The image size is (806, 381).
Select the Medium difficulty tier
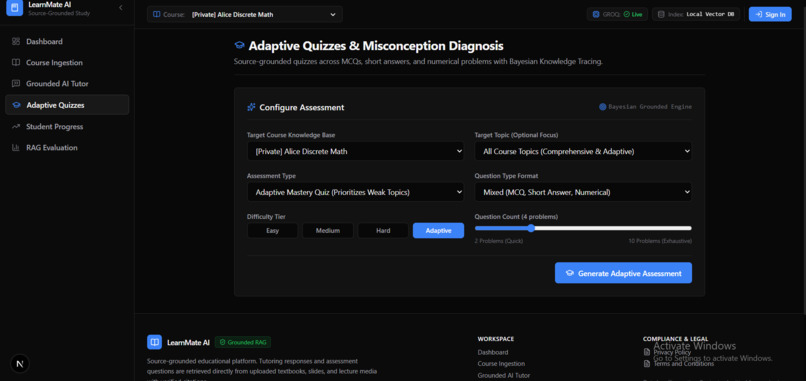tap(327, 230)
